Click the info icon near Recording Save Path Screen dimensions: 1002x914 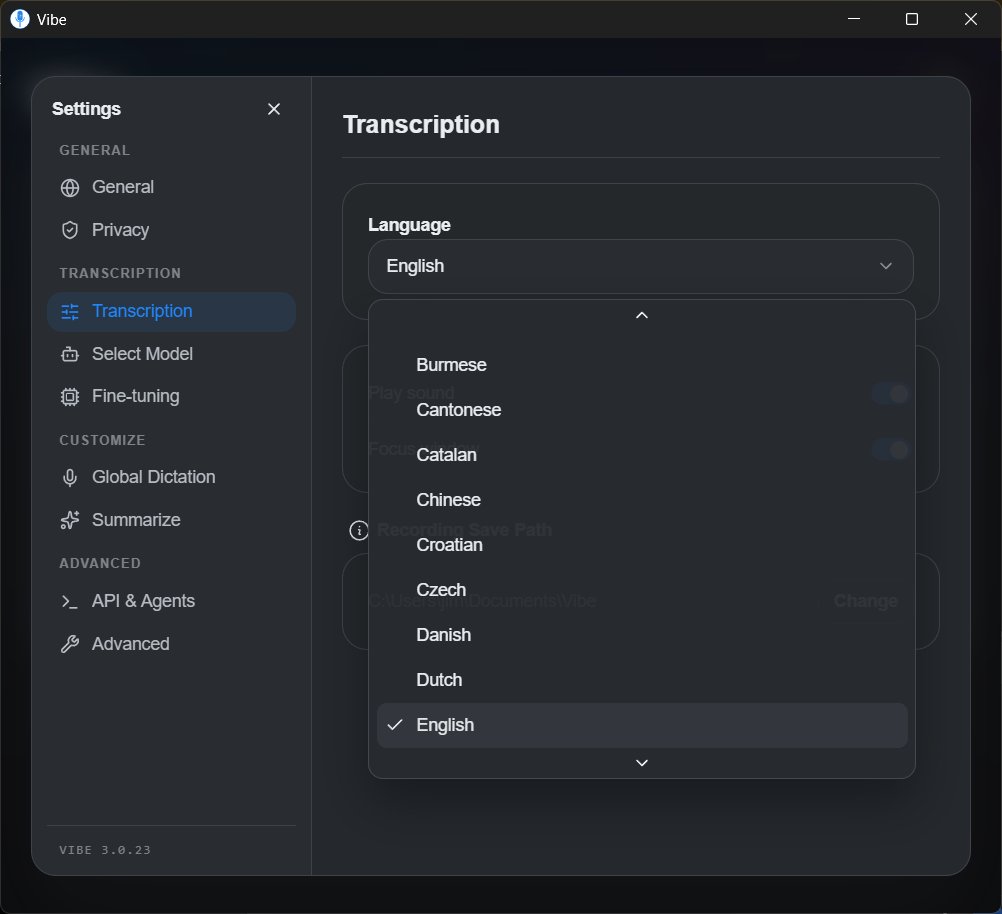tap(358, 530)
